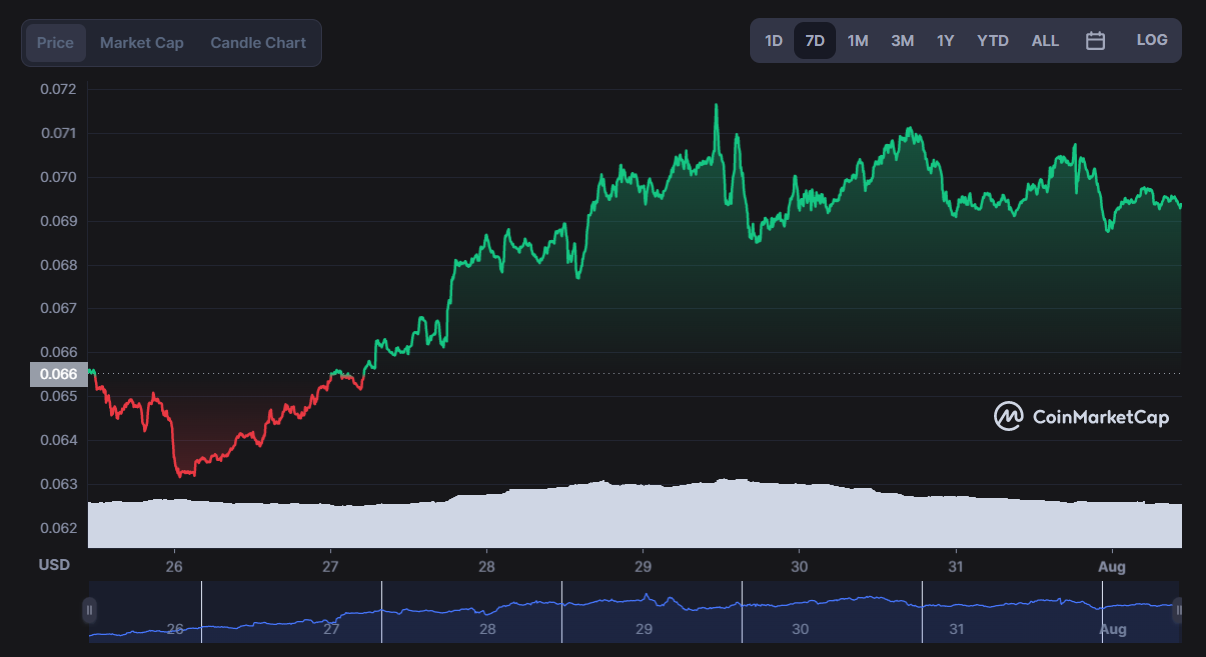The width and height of the screenshot is (1206, 657).
Task: Click the 0.070 axis label
Action: point(58,177)
